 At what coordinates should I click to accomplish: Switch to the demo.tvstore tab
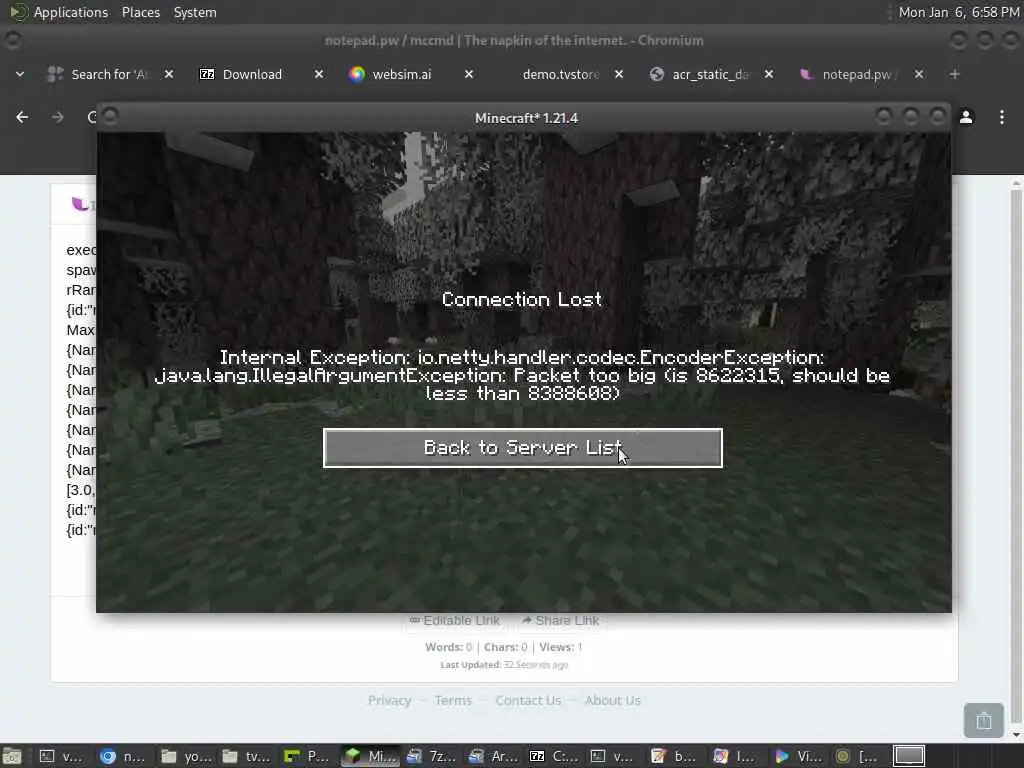pos(560,74)
